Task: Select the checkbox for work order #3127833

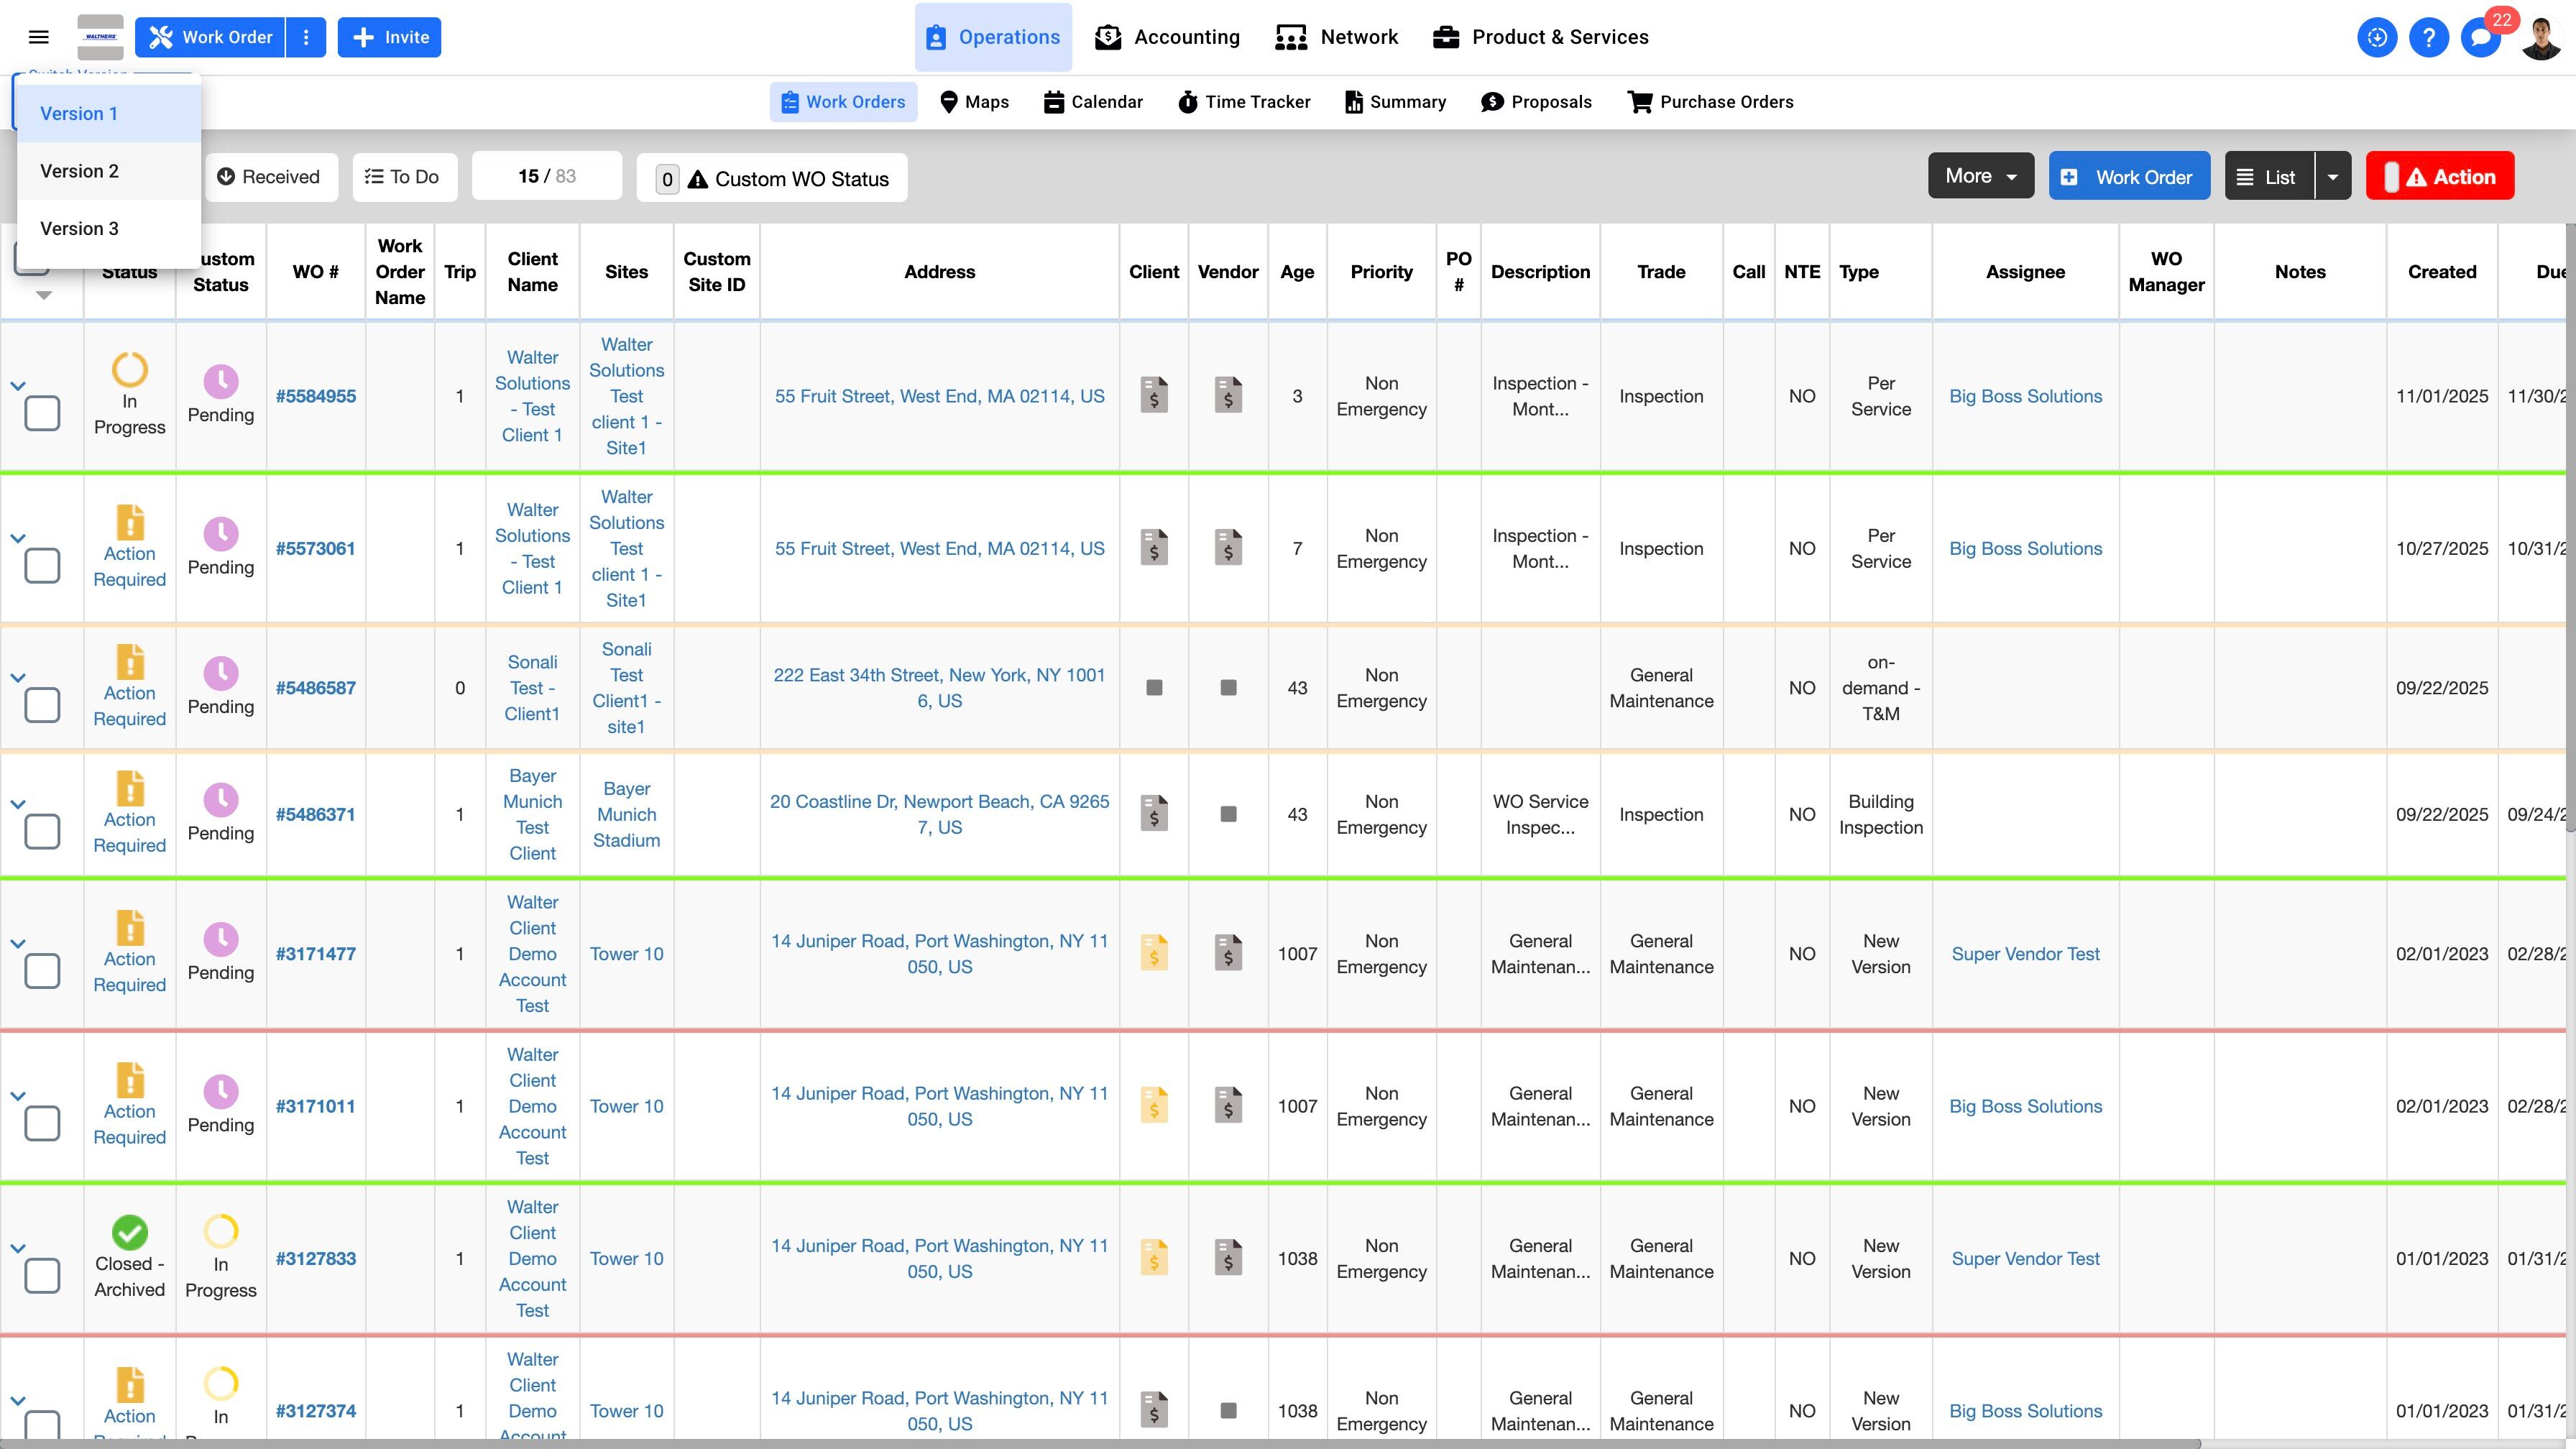Action: [x=42, y=1275]
